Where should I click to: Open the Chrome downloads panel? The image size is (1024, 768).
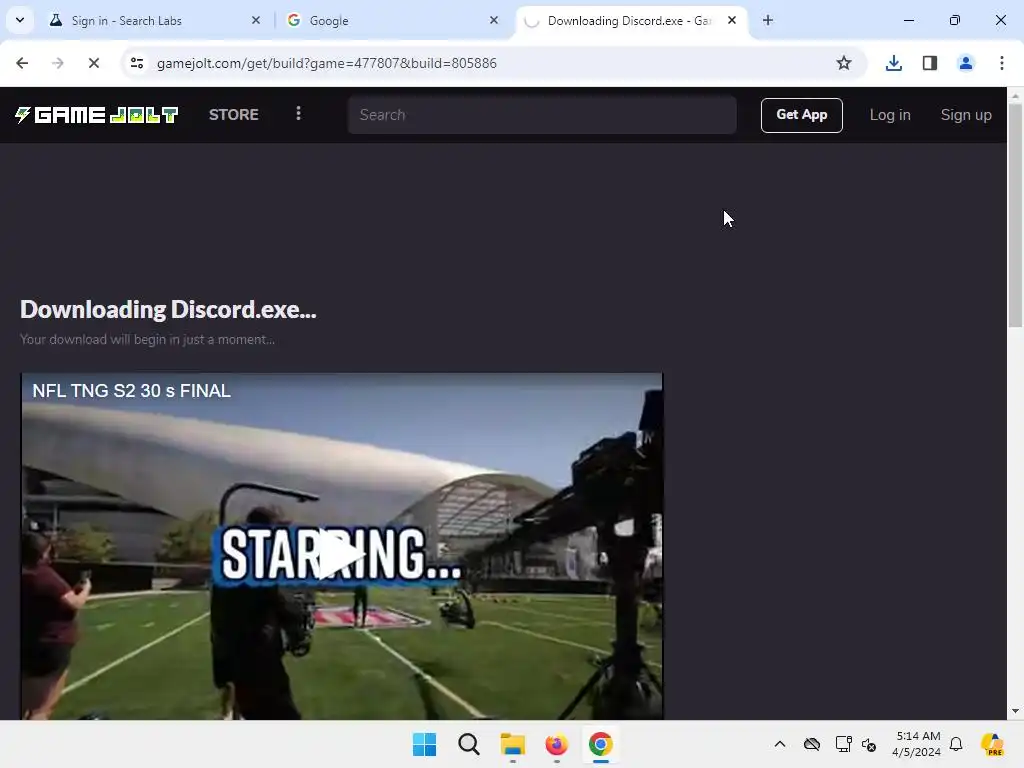pyautogui.click(x=893, y=63)
